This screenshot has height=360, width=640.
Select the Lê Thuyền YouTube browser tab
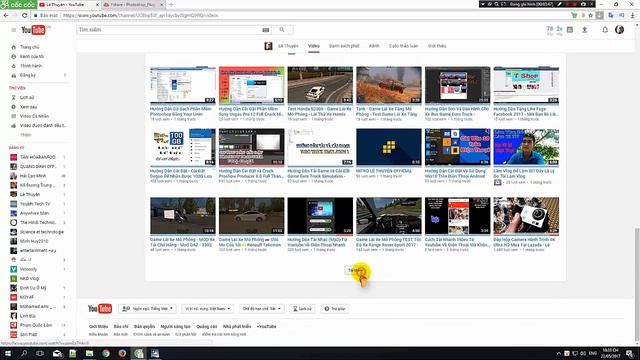68,4
